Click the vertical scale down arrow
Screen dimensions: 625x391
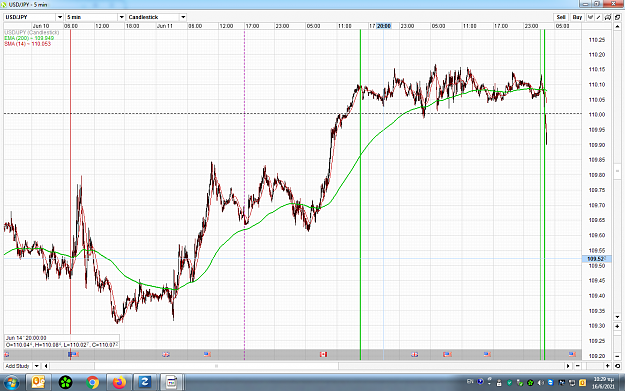point(617,317)
